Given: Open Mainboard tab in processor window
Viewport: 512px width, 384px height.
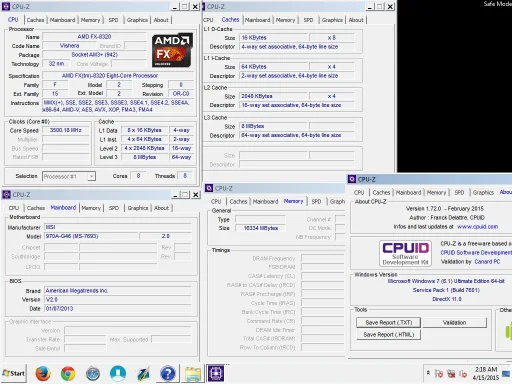Looking at the screenshot, I should (x=62, y=20).
